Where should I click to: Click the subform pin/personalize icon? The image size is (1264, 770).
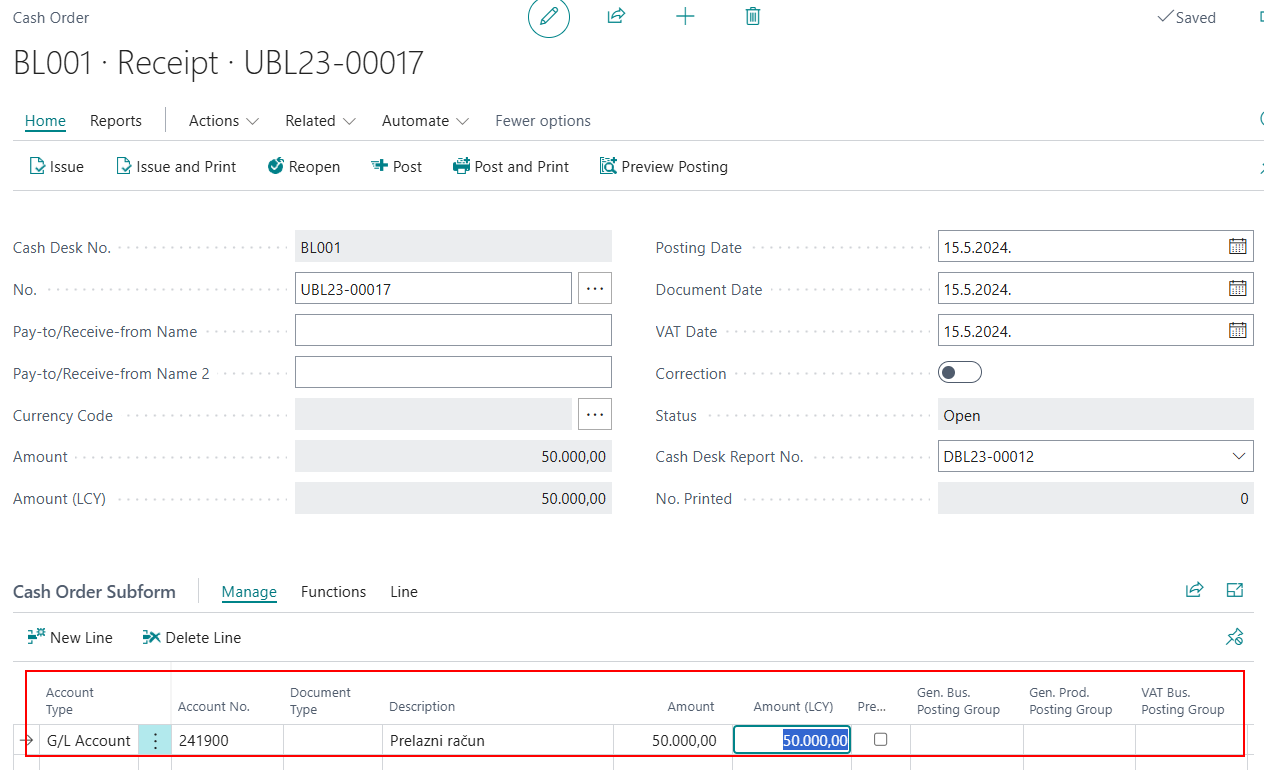[x=1235, y=637]
